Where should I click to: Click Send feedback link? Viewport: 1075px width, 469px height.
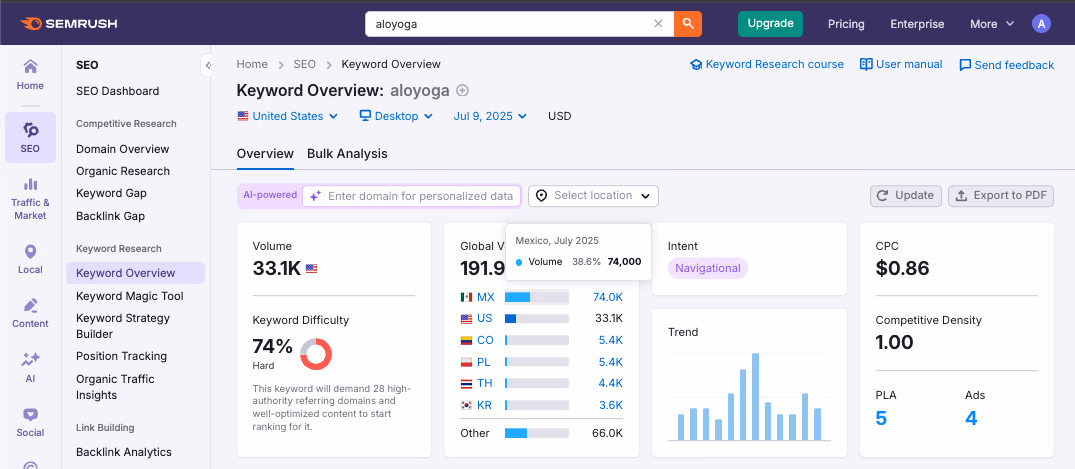coord(1006,65)
